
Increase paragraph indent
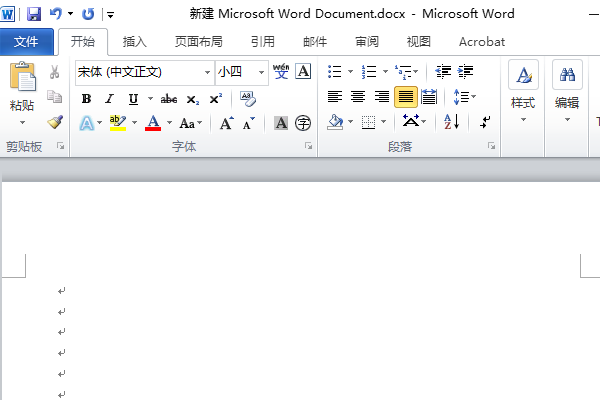pyautogui.click(x=466, y=72)
